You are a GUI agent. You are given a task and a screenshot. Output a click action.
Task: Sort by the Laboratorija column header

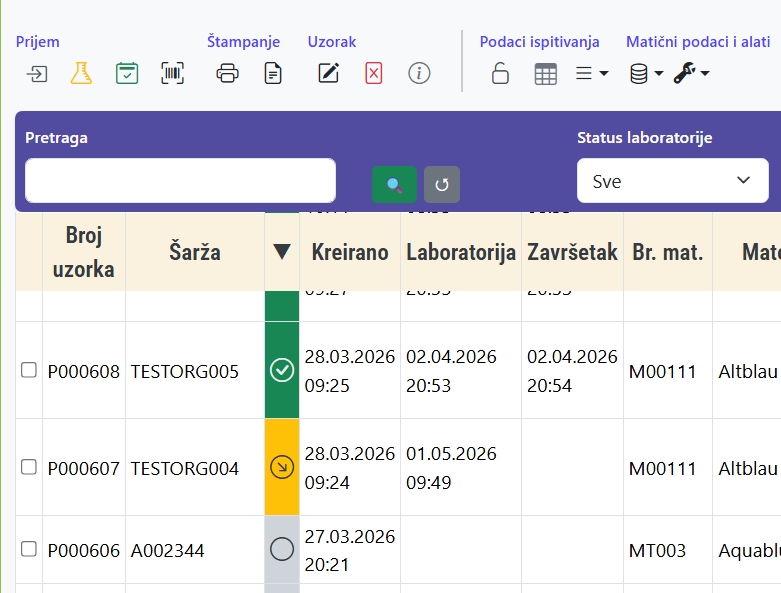(461, 252)
